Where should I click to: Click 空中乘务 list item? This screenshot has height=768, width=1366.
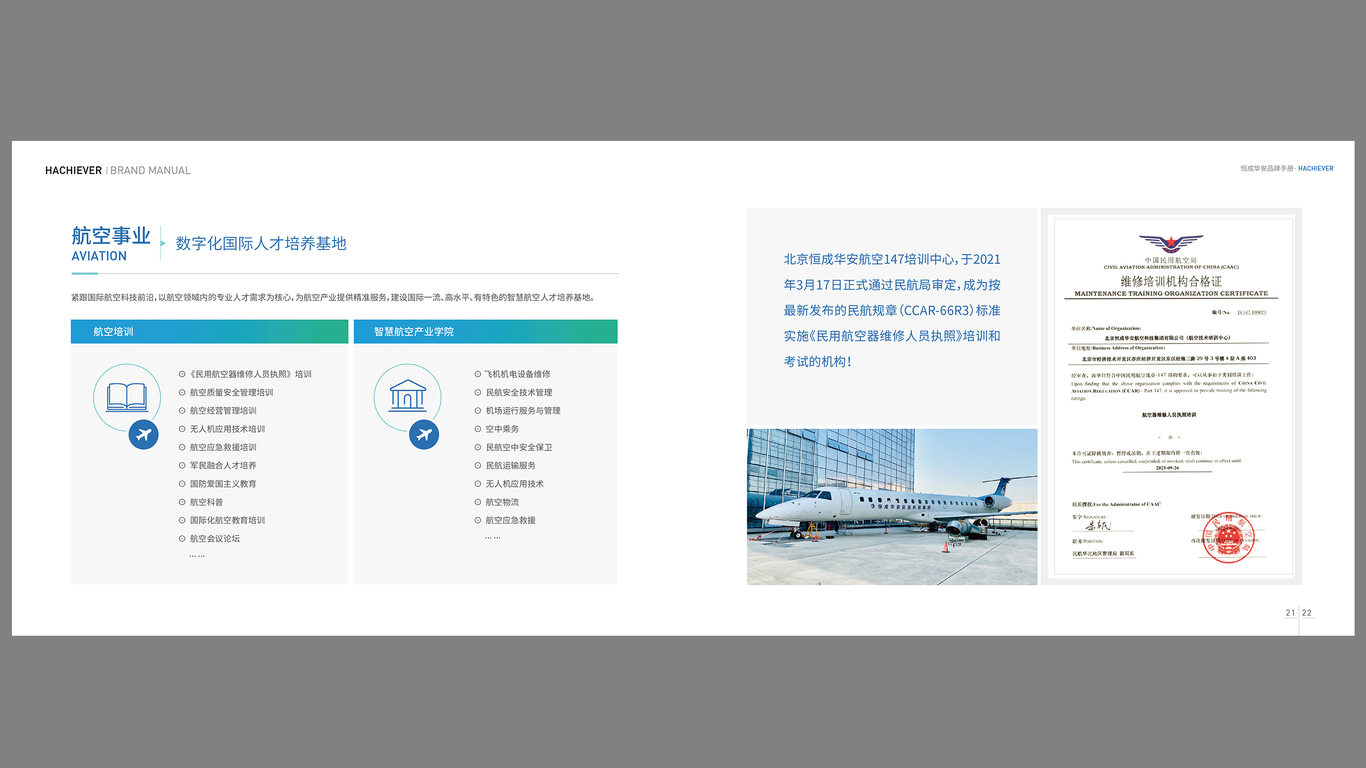(x=502, y=429)
